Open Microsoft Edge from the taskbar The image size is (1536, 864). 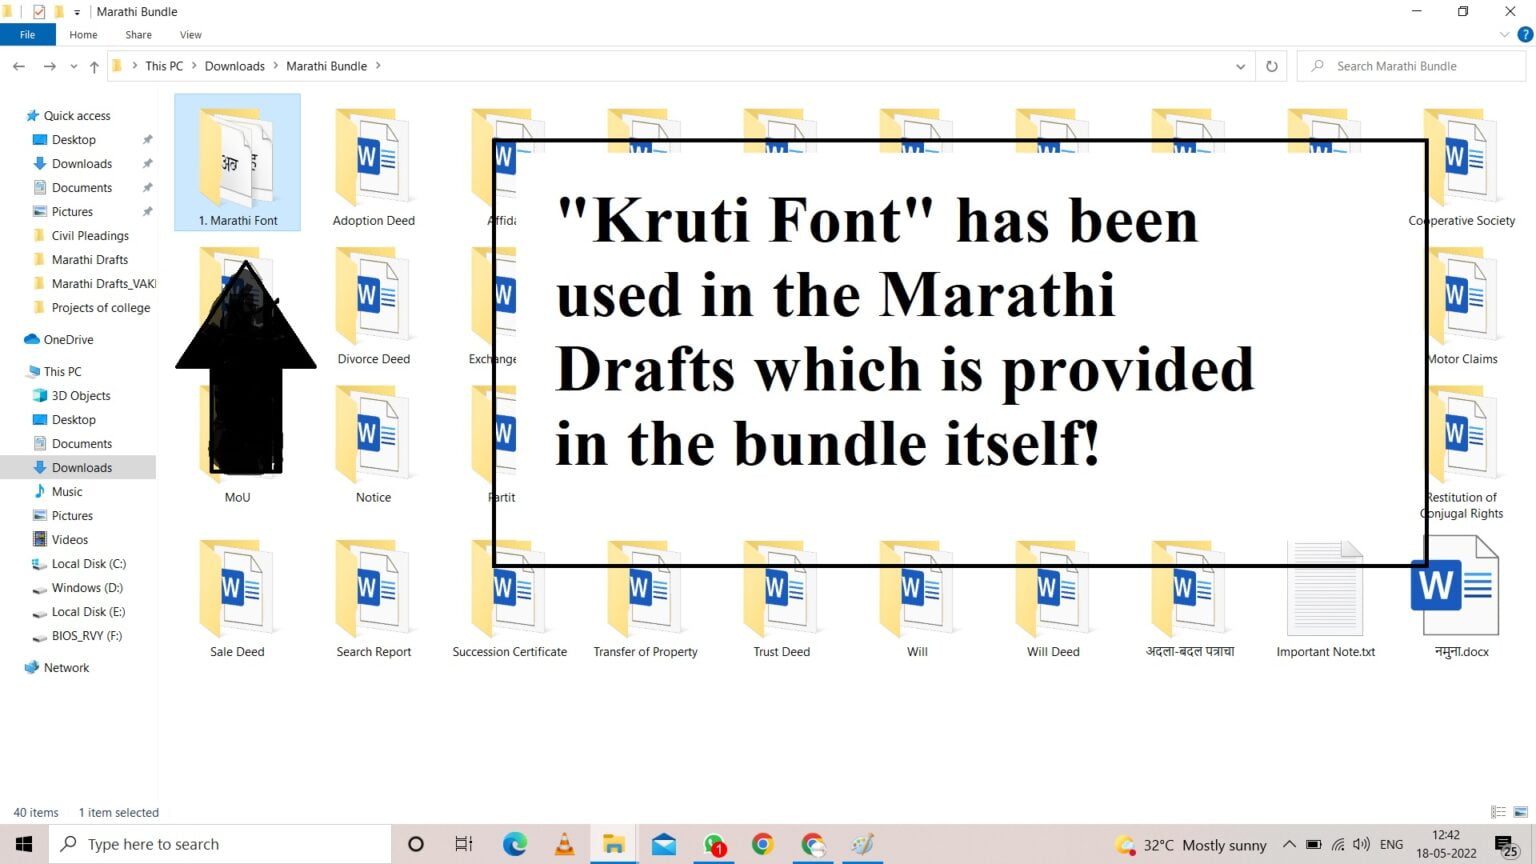[514, 843]
